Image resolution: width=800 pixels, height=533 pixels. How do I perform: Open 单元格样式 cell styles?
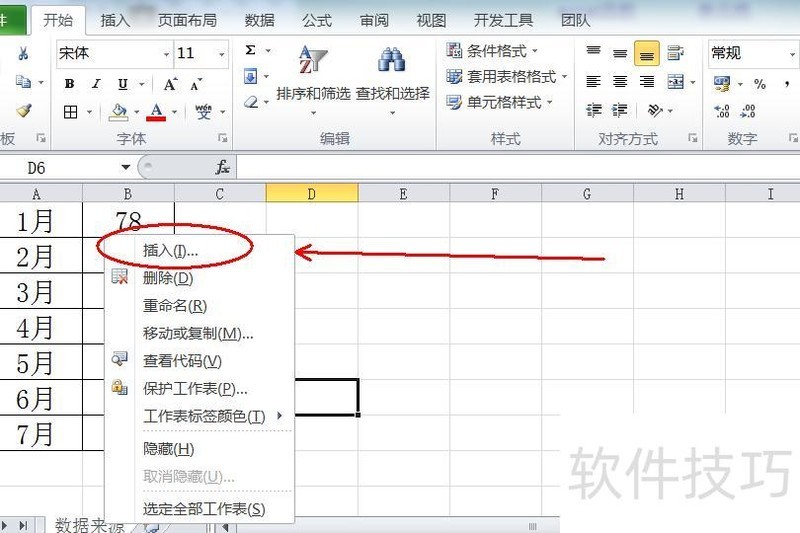pyautogui.click(x=499, y=102)
